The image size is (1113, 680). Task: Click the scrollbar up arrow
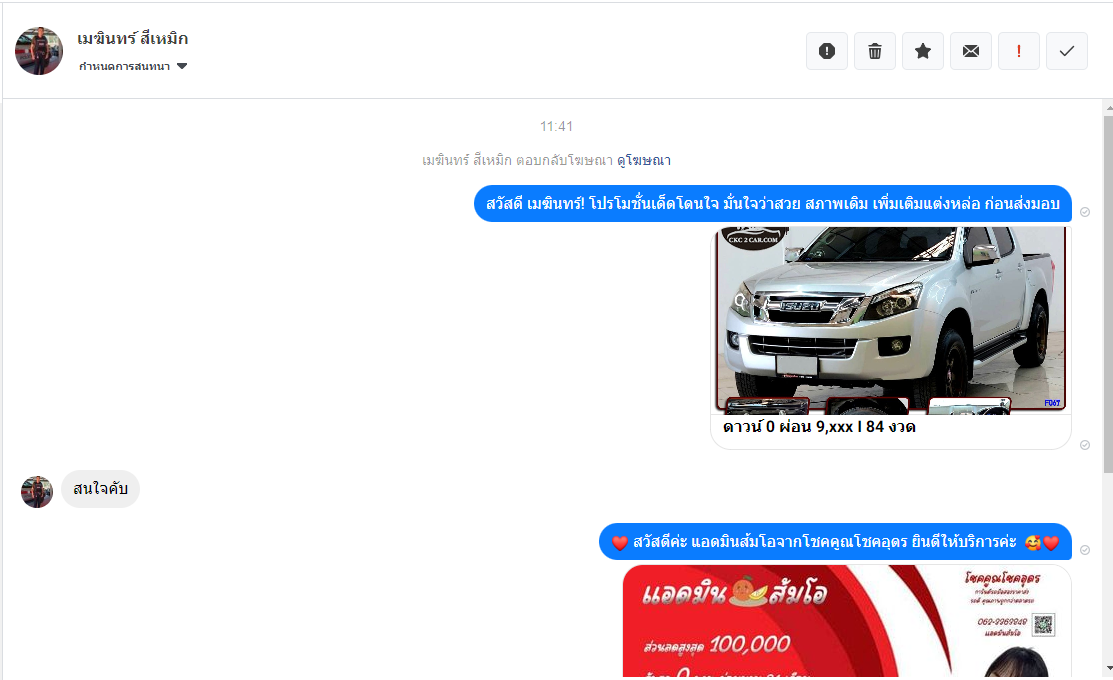[x=1108, y=109]
